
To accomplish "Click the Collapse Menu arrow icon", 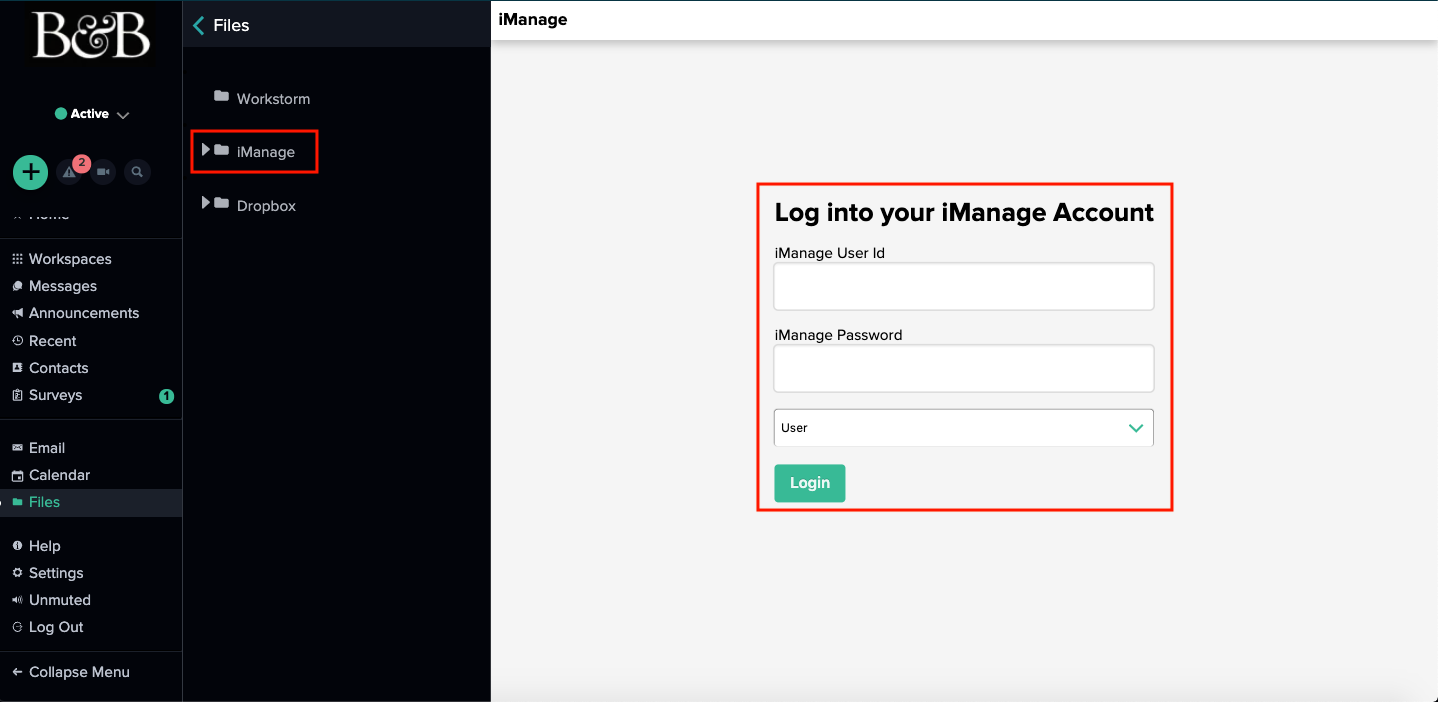I will [17, 672].
